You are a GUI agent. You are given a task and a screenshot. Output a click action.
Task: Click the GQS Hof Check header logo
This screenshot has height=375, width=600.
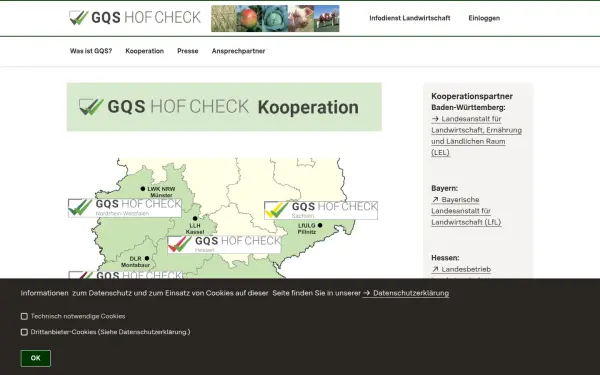coord(135,18)
